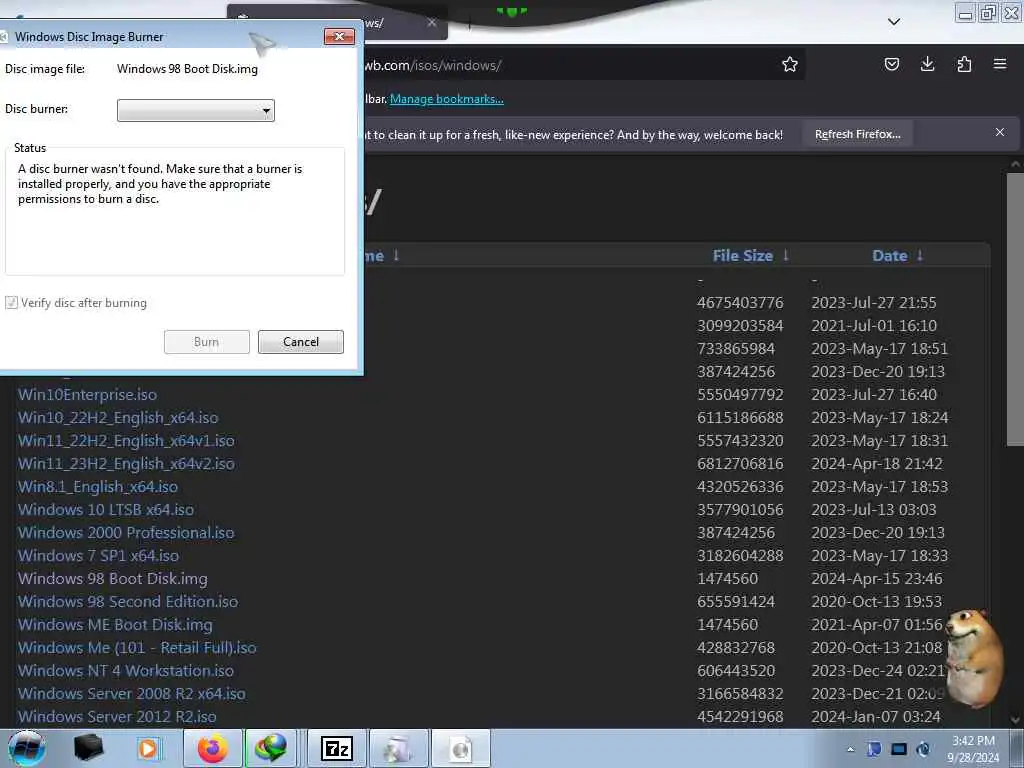The width and height of the screenshot is (1024, 768).
Task: Click the Firefox page vertical scrollbar thumb
Action: 1015,310
